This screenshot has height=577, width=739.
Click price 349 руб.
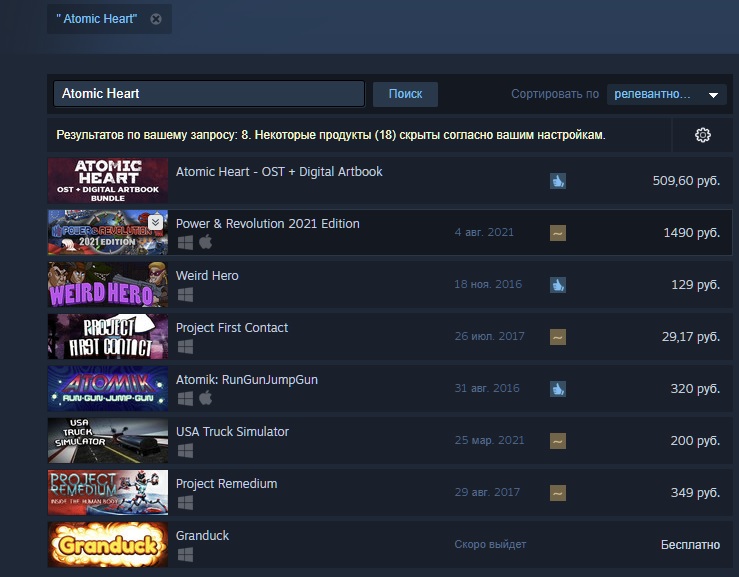695,493
